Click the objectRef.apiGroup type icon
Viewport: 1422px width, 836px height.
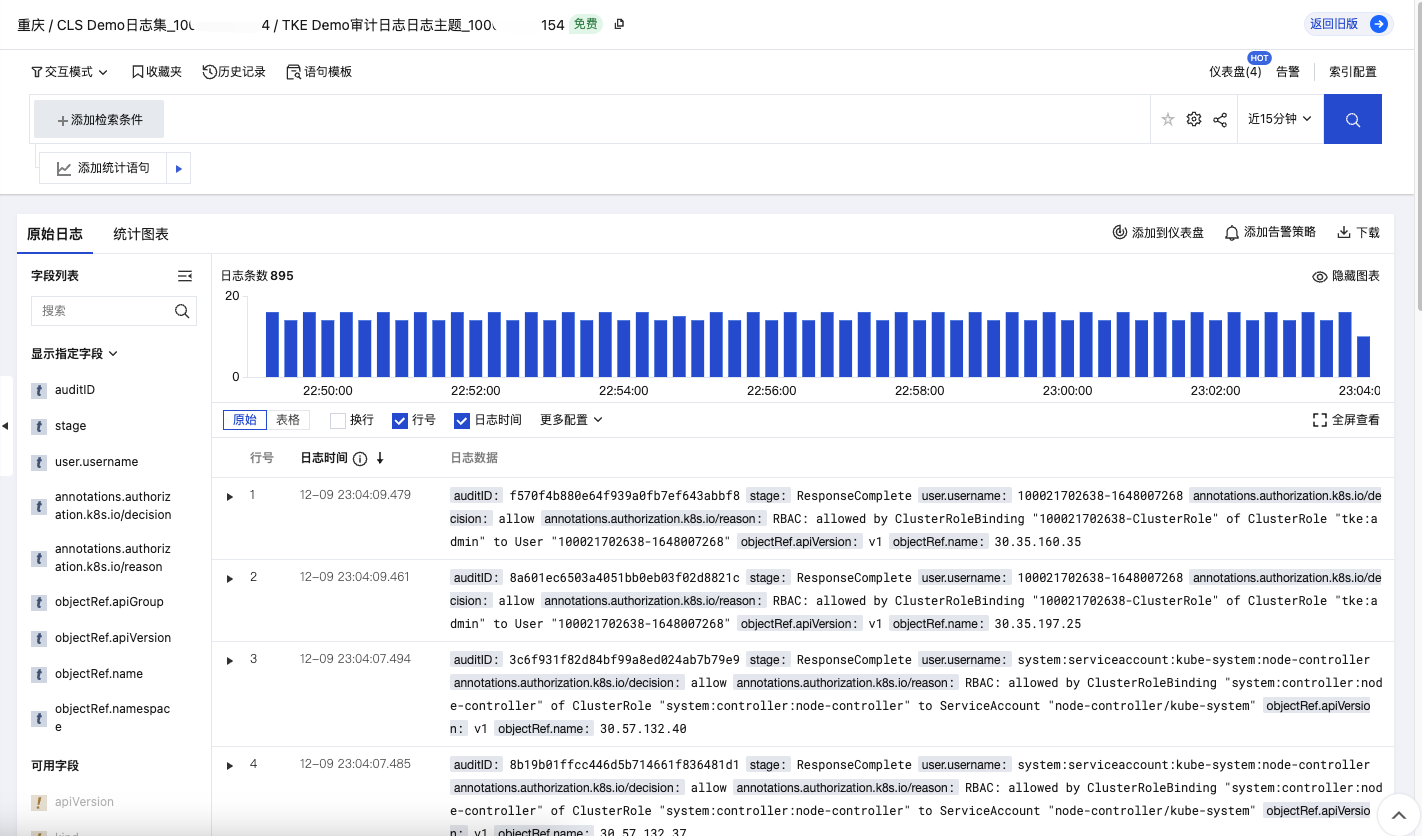39,603
